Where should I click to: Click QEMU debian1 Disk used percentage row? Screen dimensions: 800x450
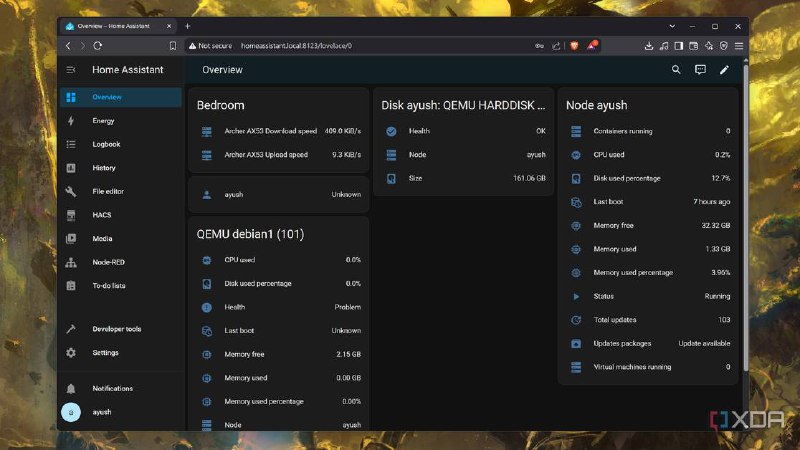pos(279,284)
